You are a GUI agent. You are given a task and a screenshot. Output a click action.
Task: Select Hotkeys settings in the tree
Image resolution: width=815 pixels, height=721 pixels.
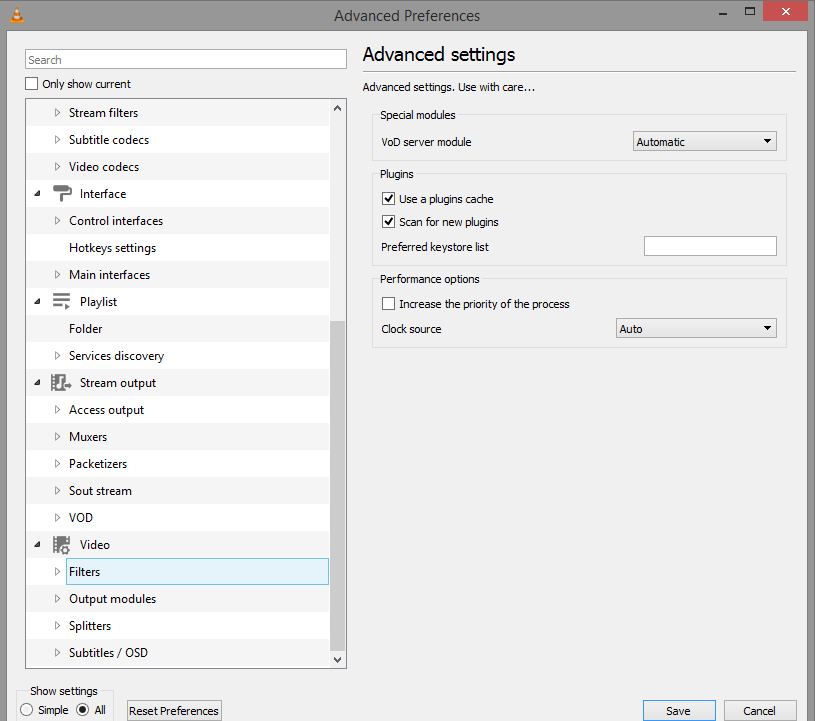point(112,248)
